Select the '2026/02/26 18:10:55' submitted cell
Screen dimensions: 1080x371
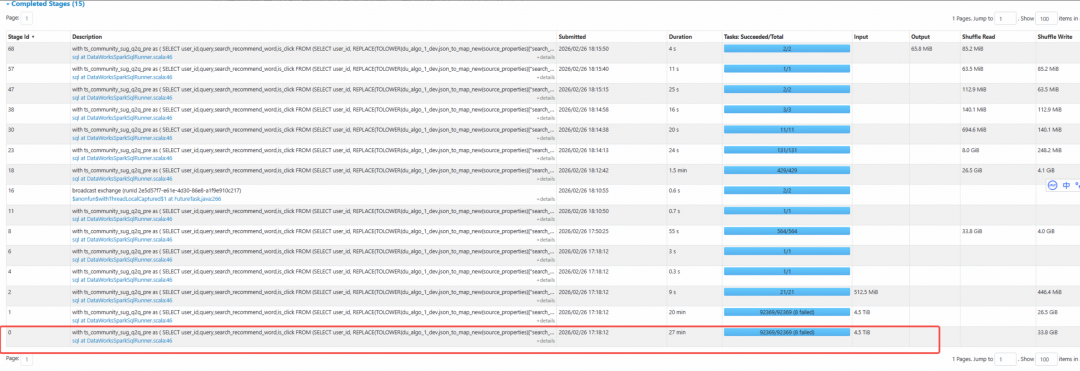click(x=583, y=190)
